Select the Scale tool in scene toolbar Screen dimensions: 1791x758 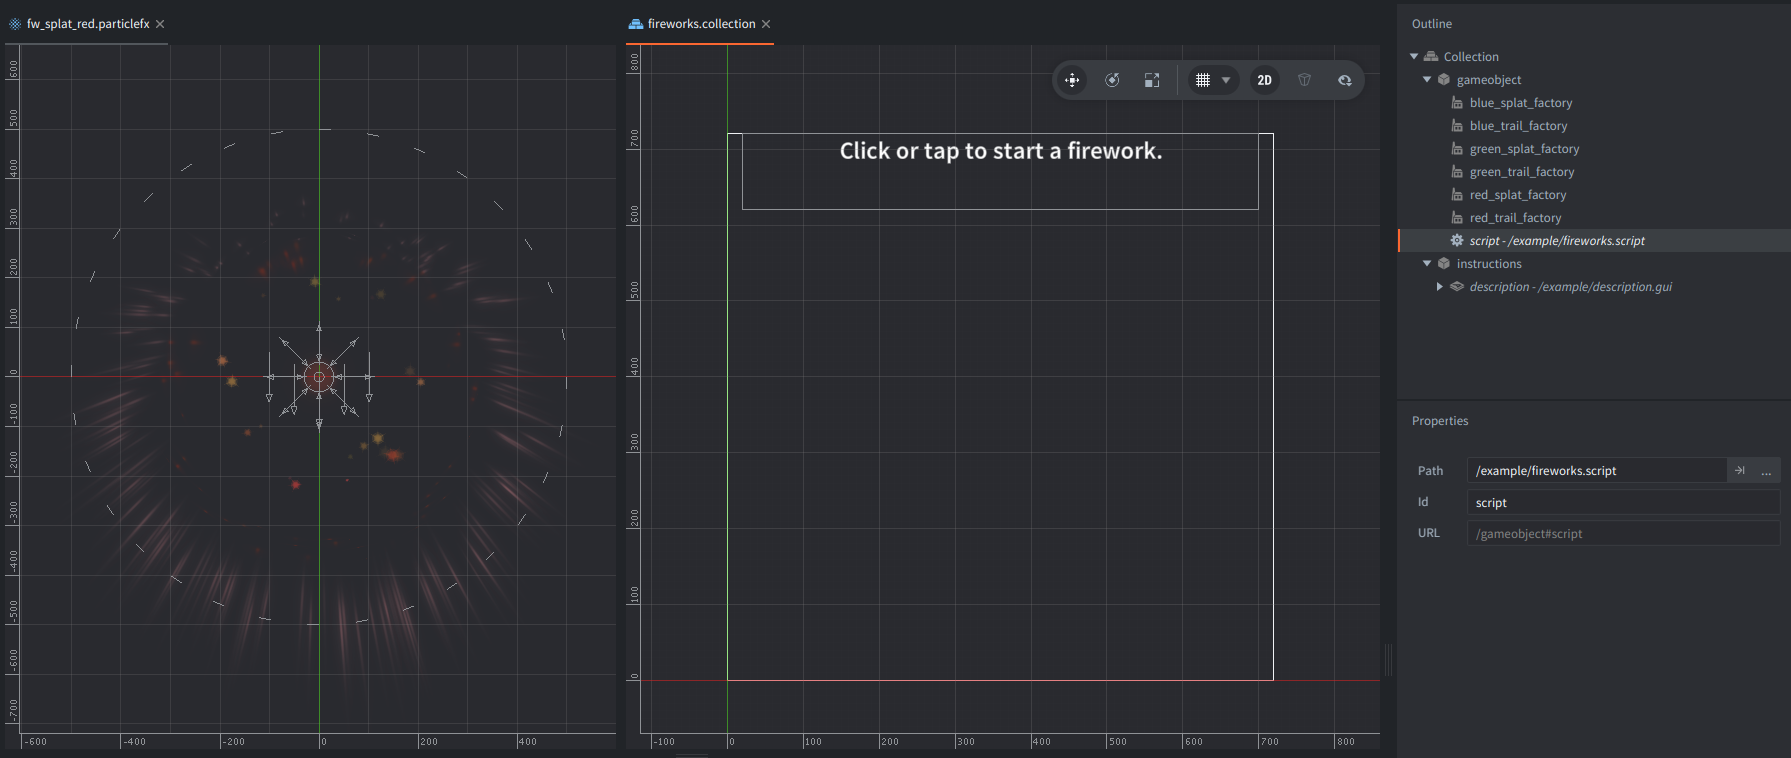[x=1152, y=80]
